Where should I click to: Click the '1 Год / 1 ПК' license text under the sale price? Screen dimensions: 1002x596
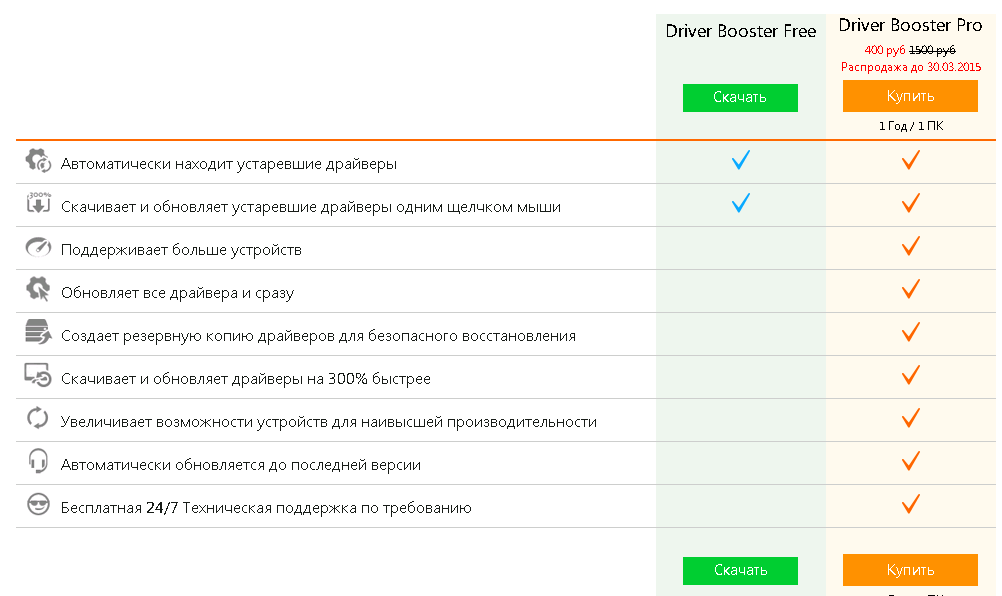[x=911, y=126]
